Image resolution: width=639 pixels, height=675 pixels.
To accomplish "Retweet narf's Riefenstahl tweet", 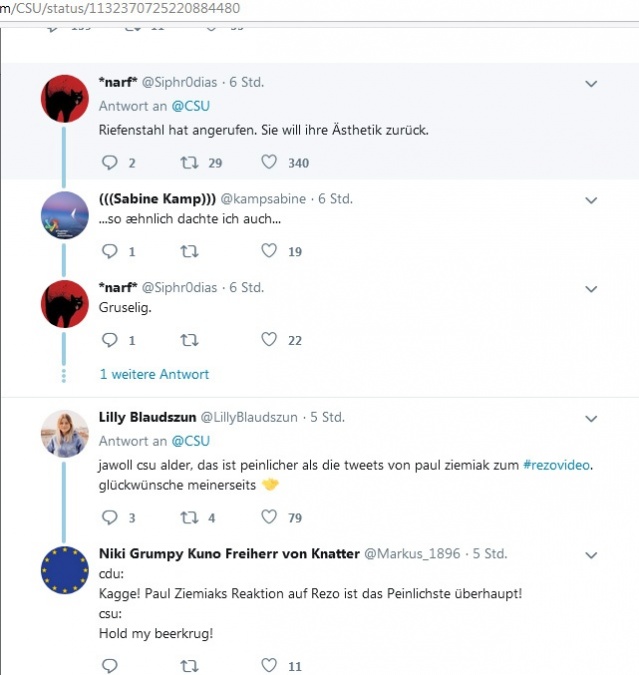I will [188, 162].
